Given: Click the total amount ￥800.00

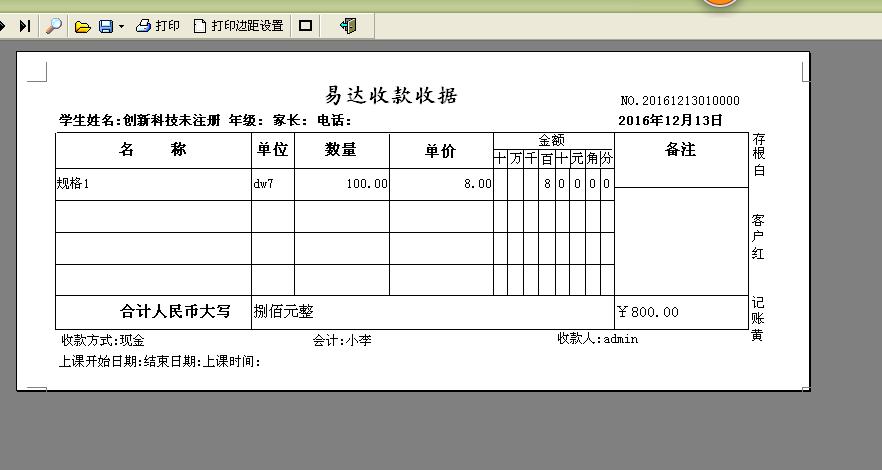Looking at the screenshot, I should pos(647,312).
